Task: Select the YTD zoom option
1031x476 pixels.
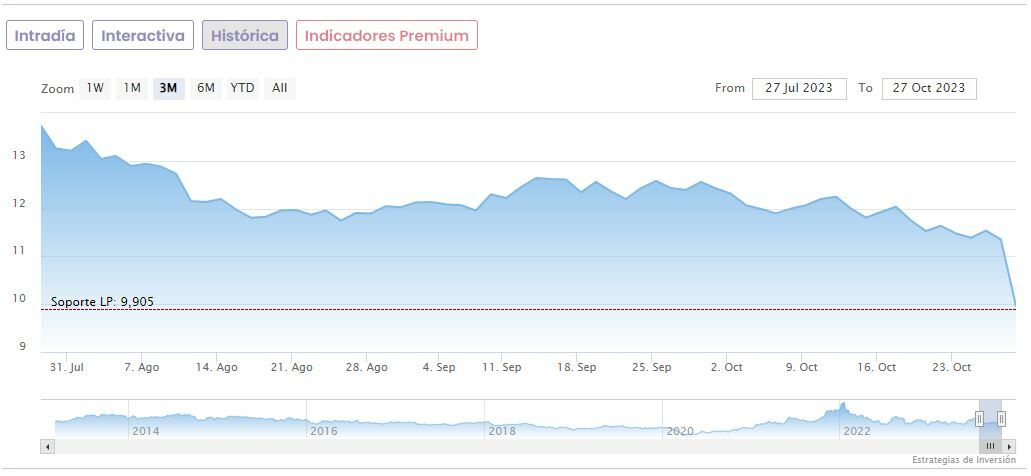Action: (243, 88)
